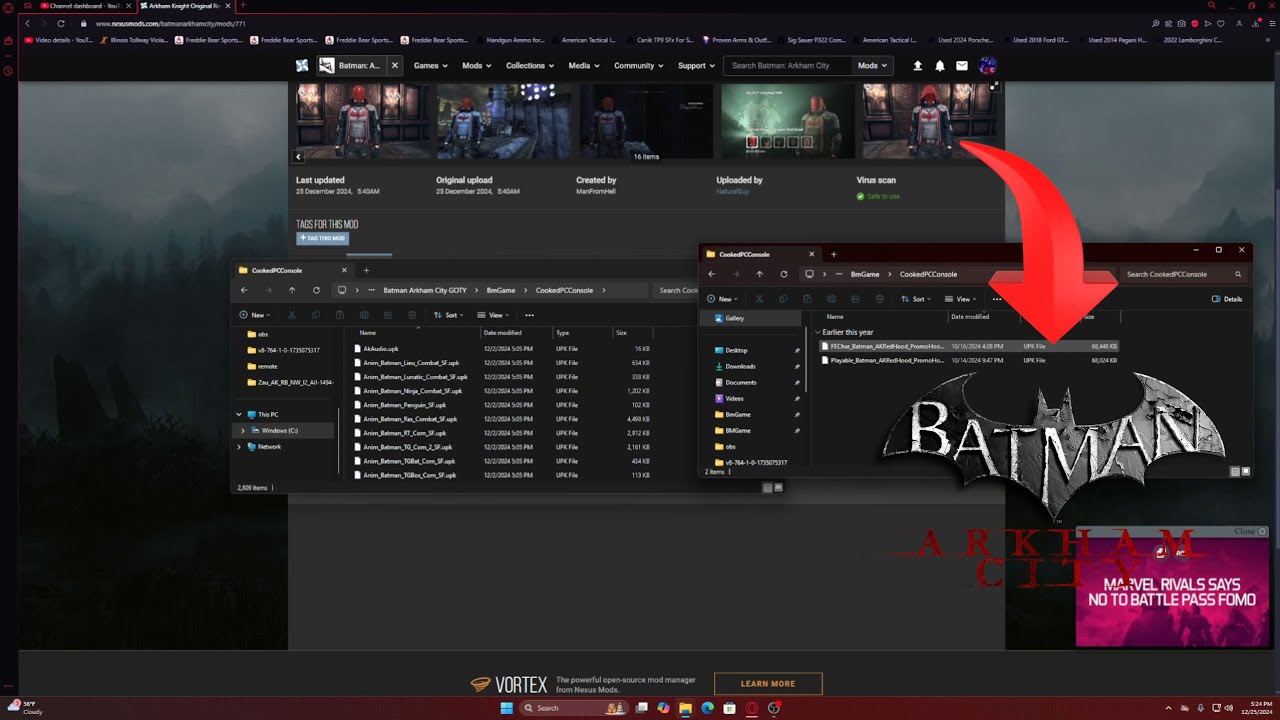Screen dimensions: 1280x720
Task: Open Sort dropdown in left Explorer
Action: point(451,315)
